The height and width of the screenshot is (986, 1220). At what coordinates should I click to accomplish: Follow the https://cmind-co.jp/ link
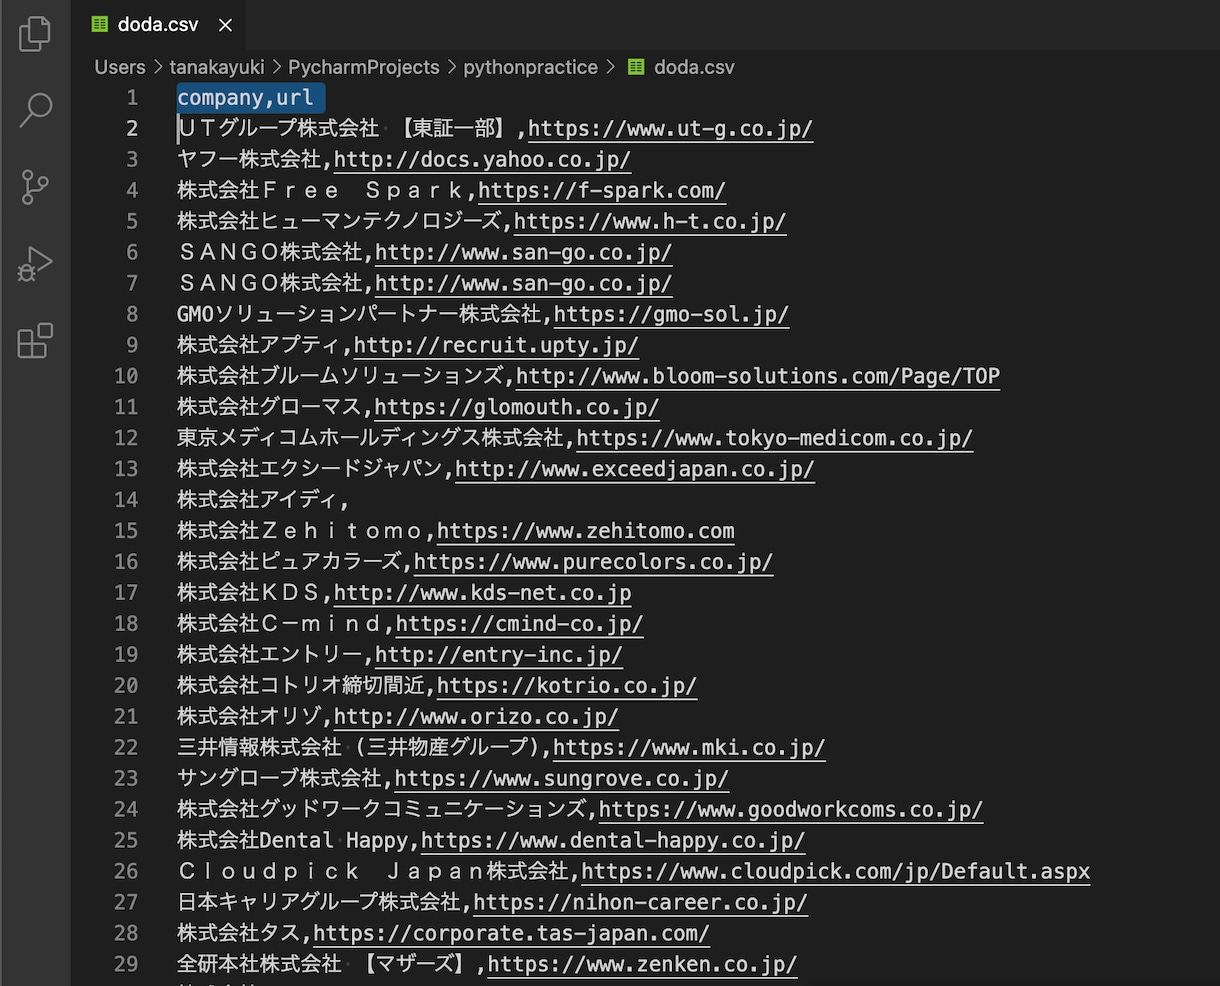click(519, 624)
